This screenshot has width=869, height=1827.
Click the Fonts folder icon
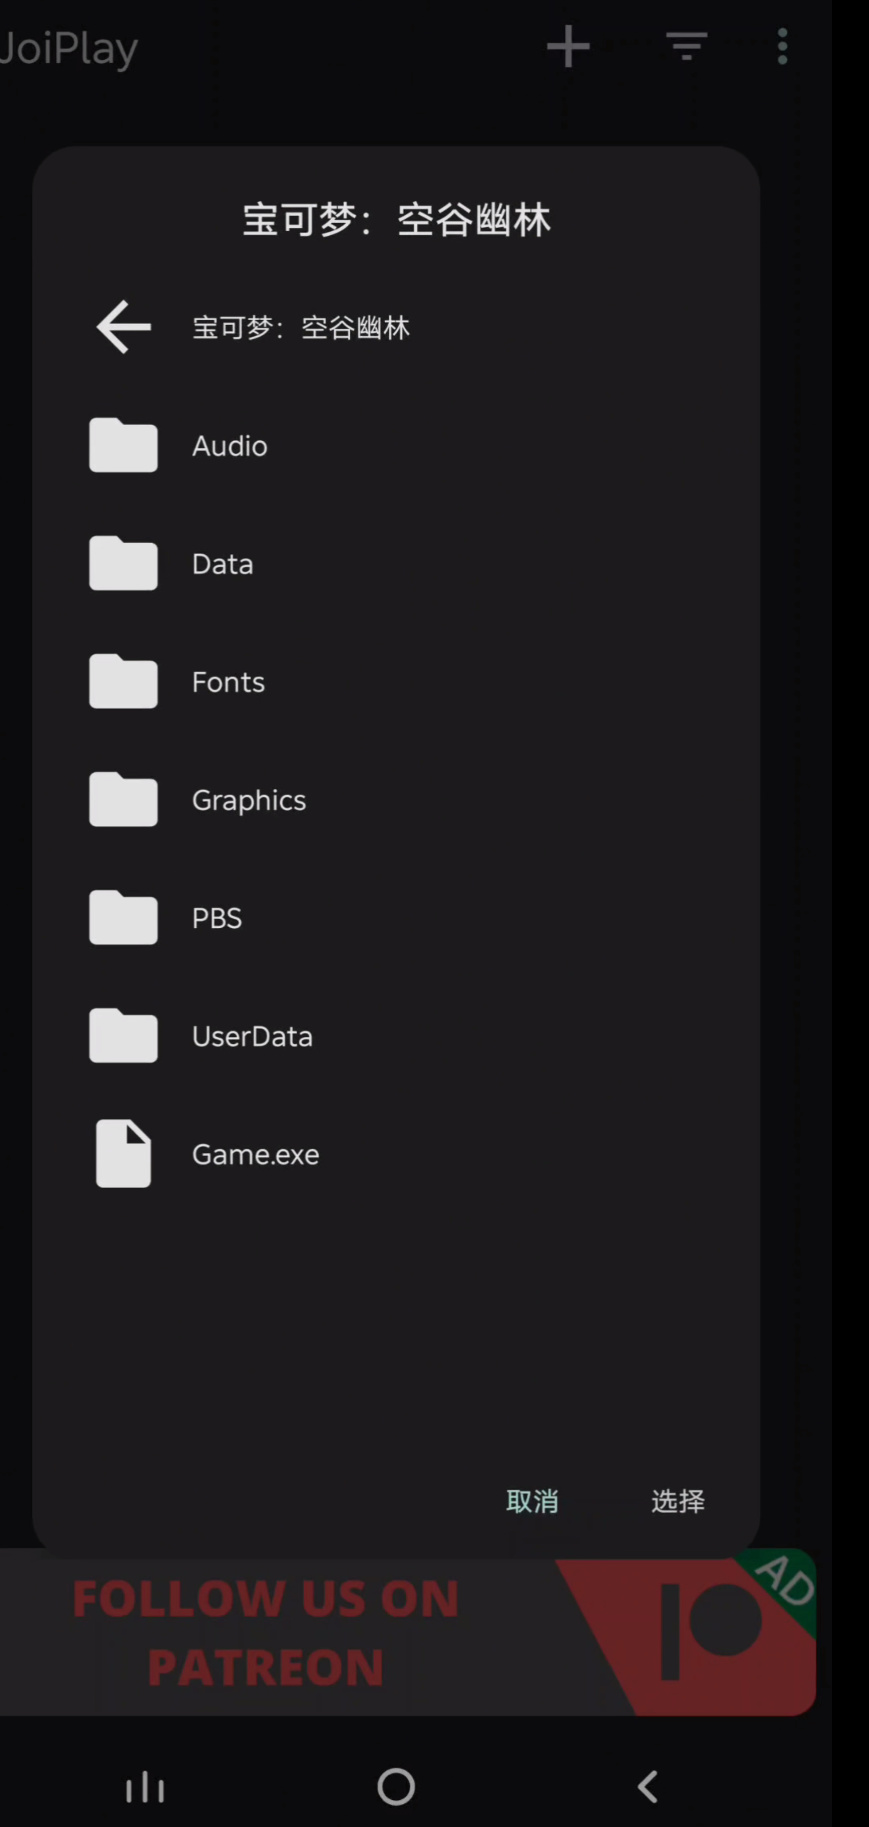(123, 681)
